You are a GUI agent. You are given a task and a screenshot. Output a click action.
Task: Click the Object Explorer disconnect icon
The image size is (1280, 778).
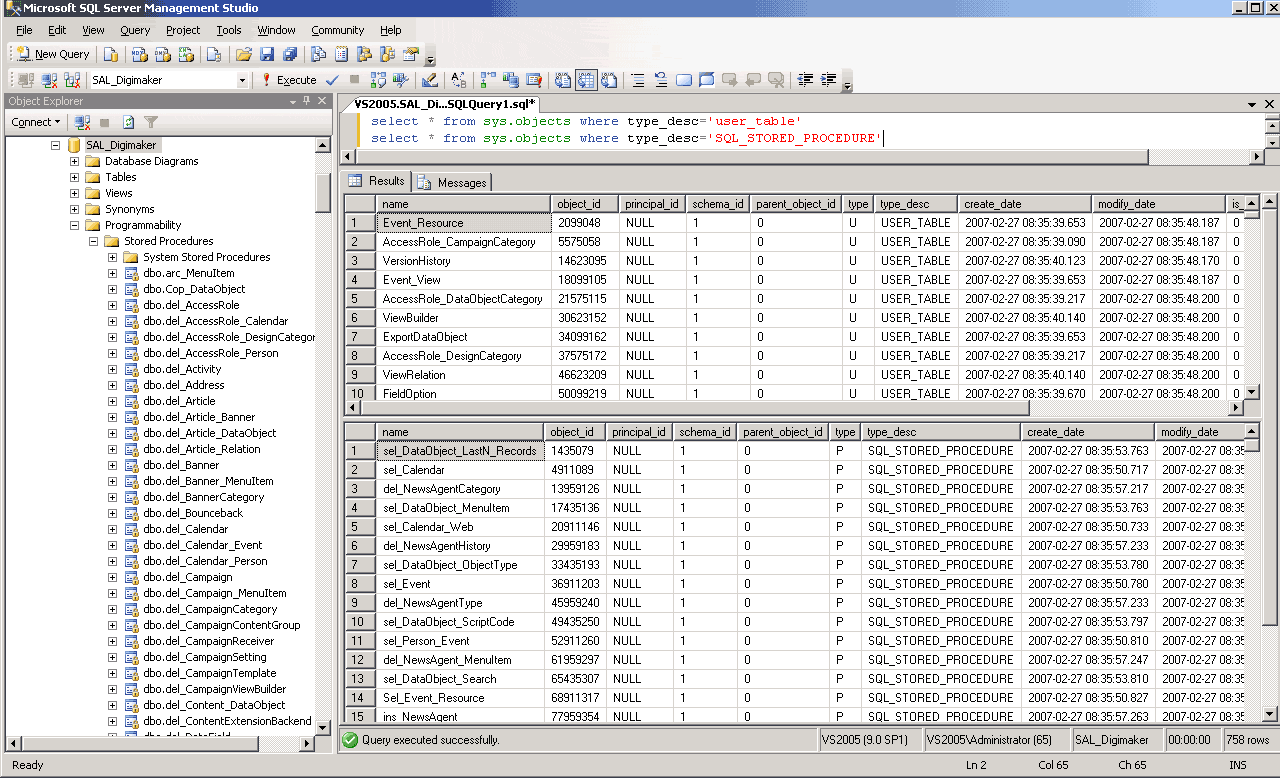[83, 122]
